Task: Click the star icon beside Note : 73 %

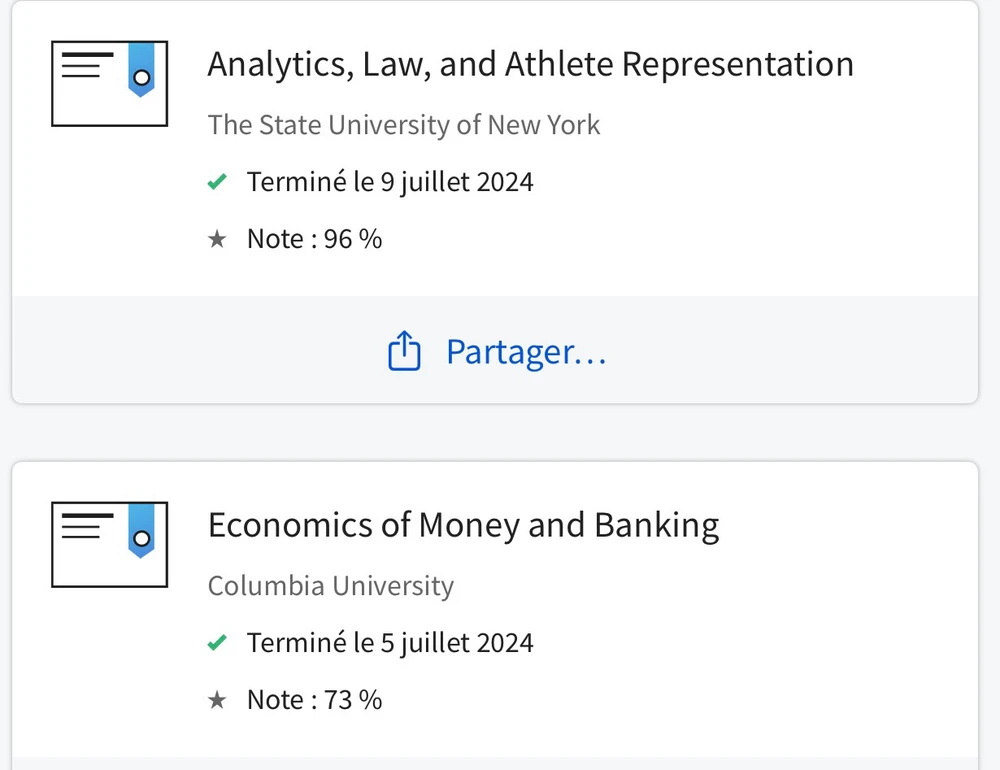Action: tap(217, 700)
